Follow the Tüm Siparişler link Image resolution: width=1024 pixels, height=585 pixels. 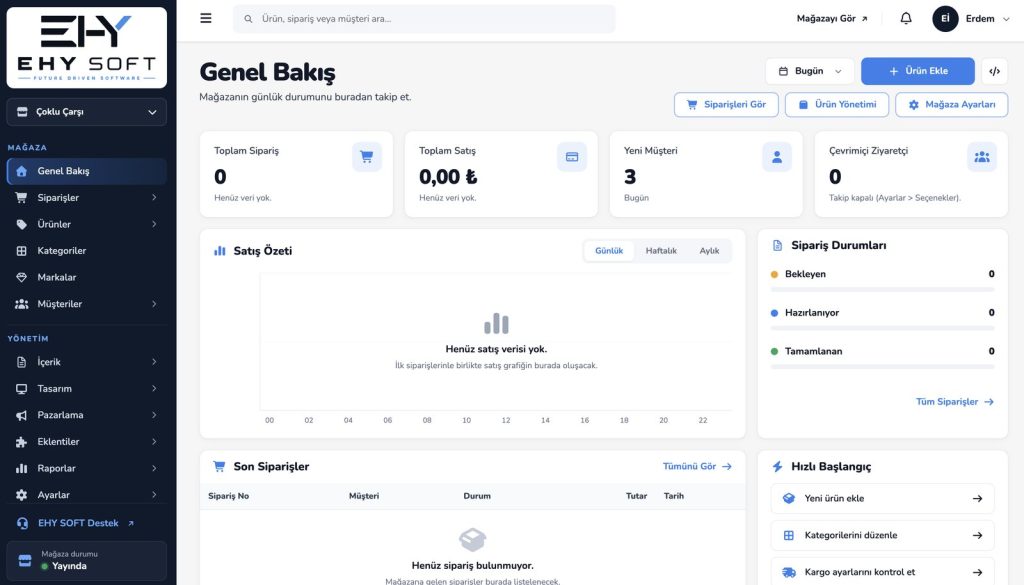click(955, 402)
